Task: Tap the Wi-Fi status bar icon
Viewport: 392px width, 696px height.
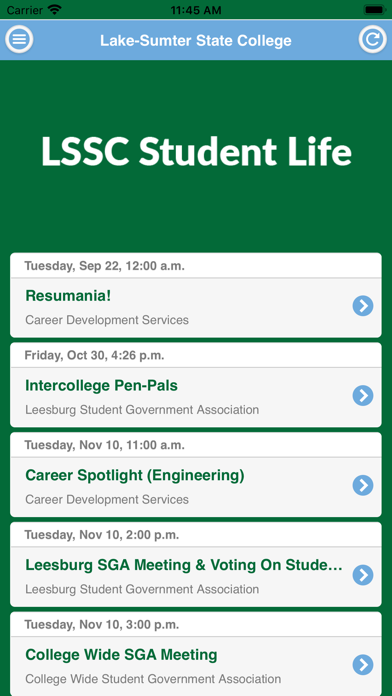Action: click(x=55, y=9)
